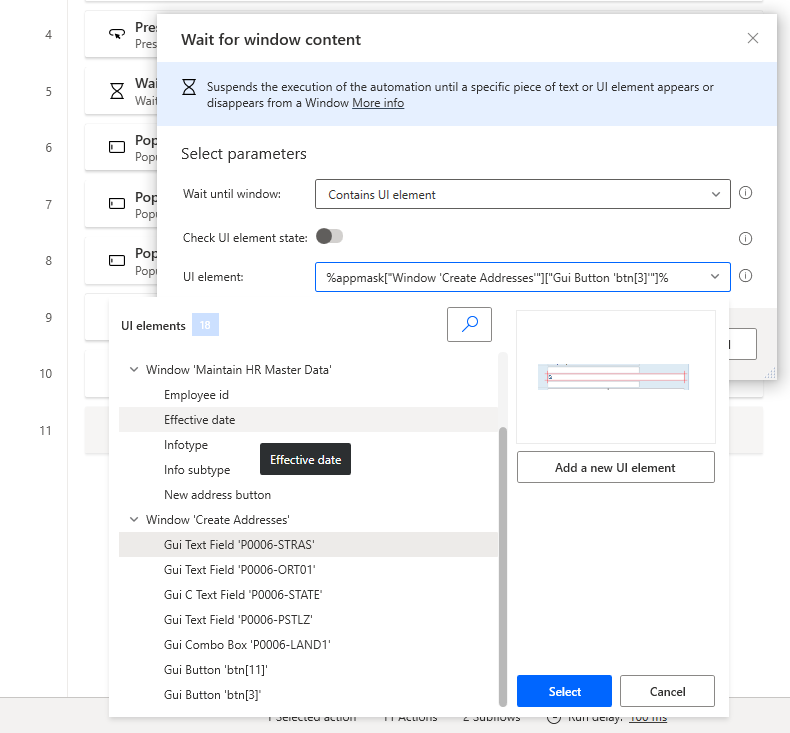Click the Wait until window label
Image resolution: width=790 pixels, height=733 pixels.
pos(232,194)
